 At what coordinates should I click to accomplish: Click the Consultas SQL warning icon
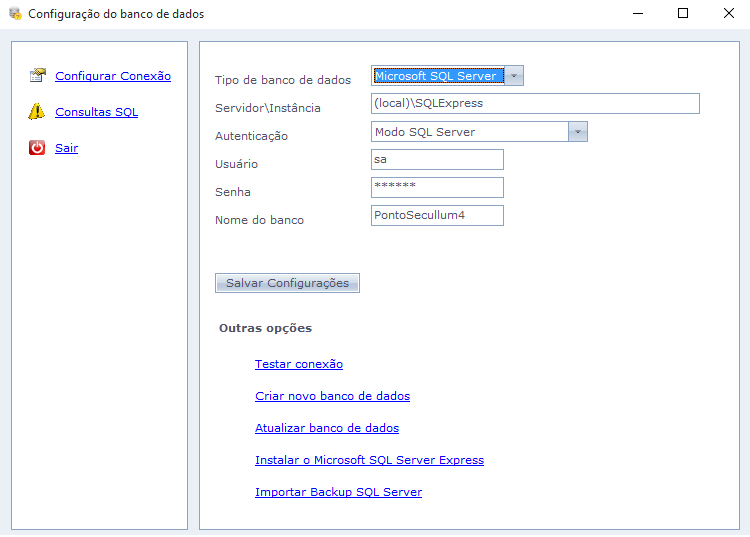pyautogui.click(x=37, y=112)
